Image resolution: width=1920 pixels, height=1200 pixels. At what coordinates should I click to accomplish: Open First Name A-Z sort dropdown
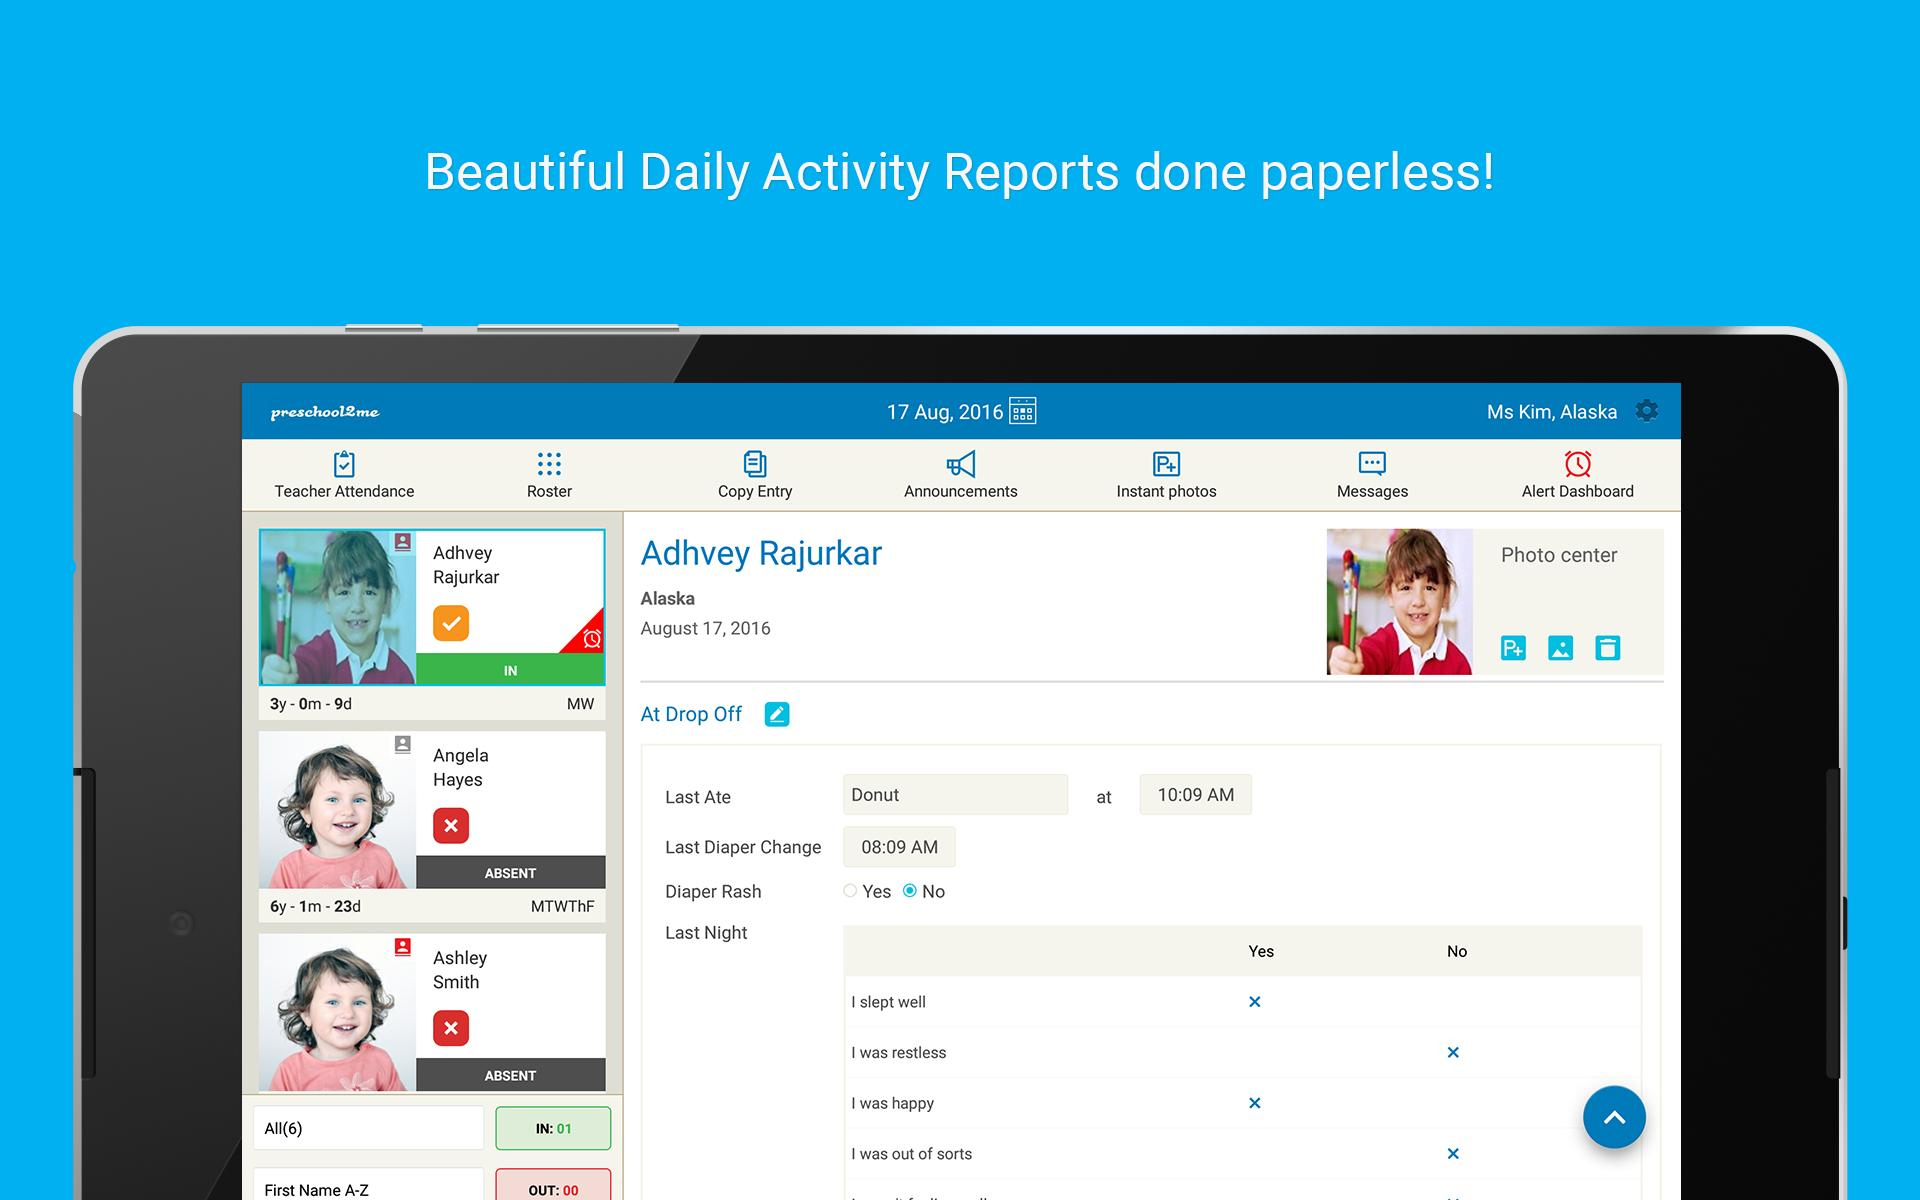[368, 1185]
